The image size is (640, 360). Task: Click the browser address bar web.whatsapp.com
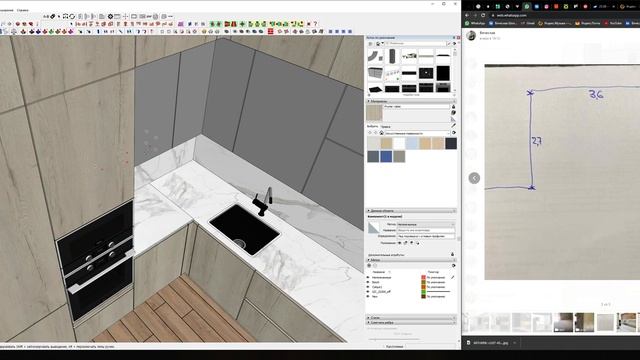[511, 15]
